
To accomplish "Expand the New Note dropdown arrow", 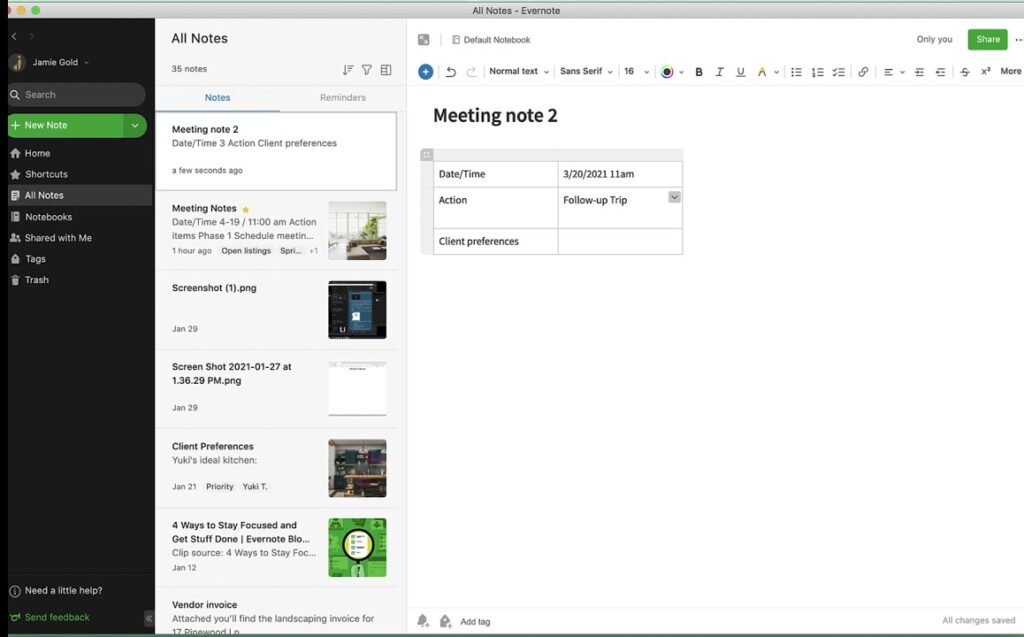I will pos(134,125).
